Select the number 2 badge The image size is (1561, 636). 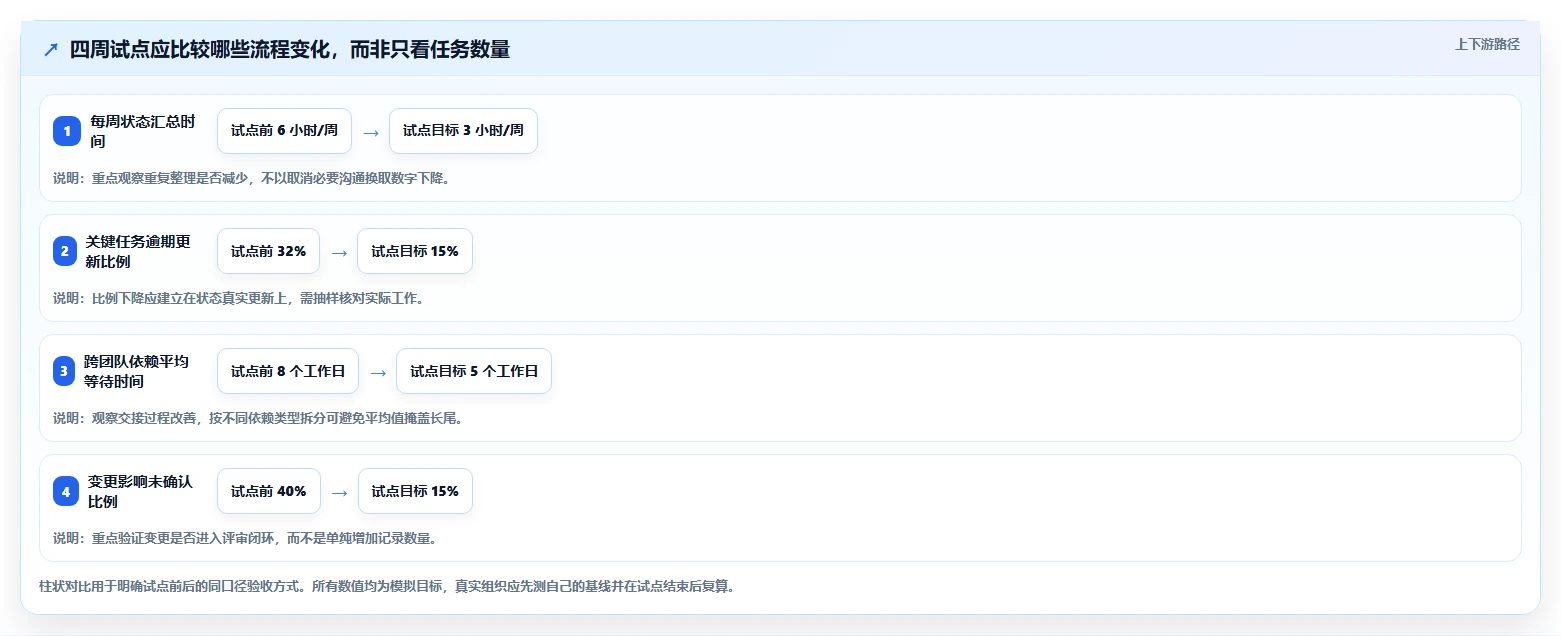(67, 251)
